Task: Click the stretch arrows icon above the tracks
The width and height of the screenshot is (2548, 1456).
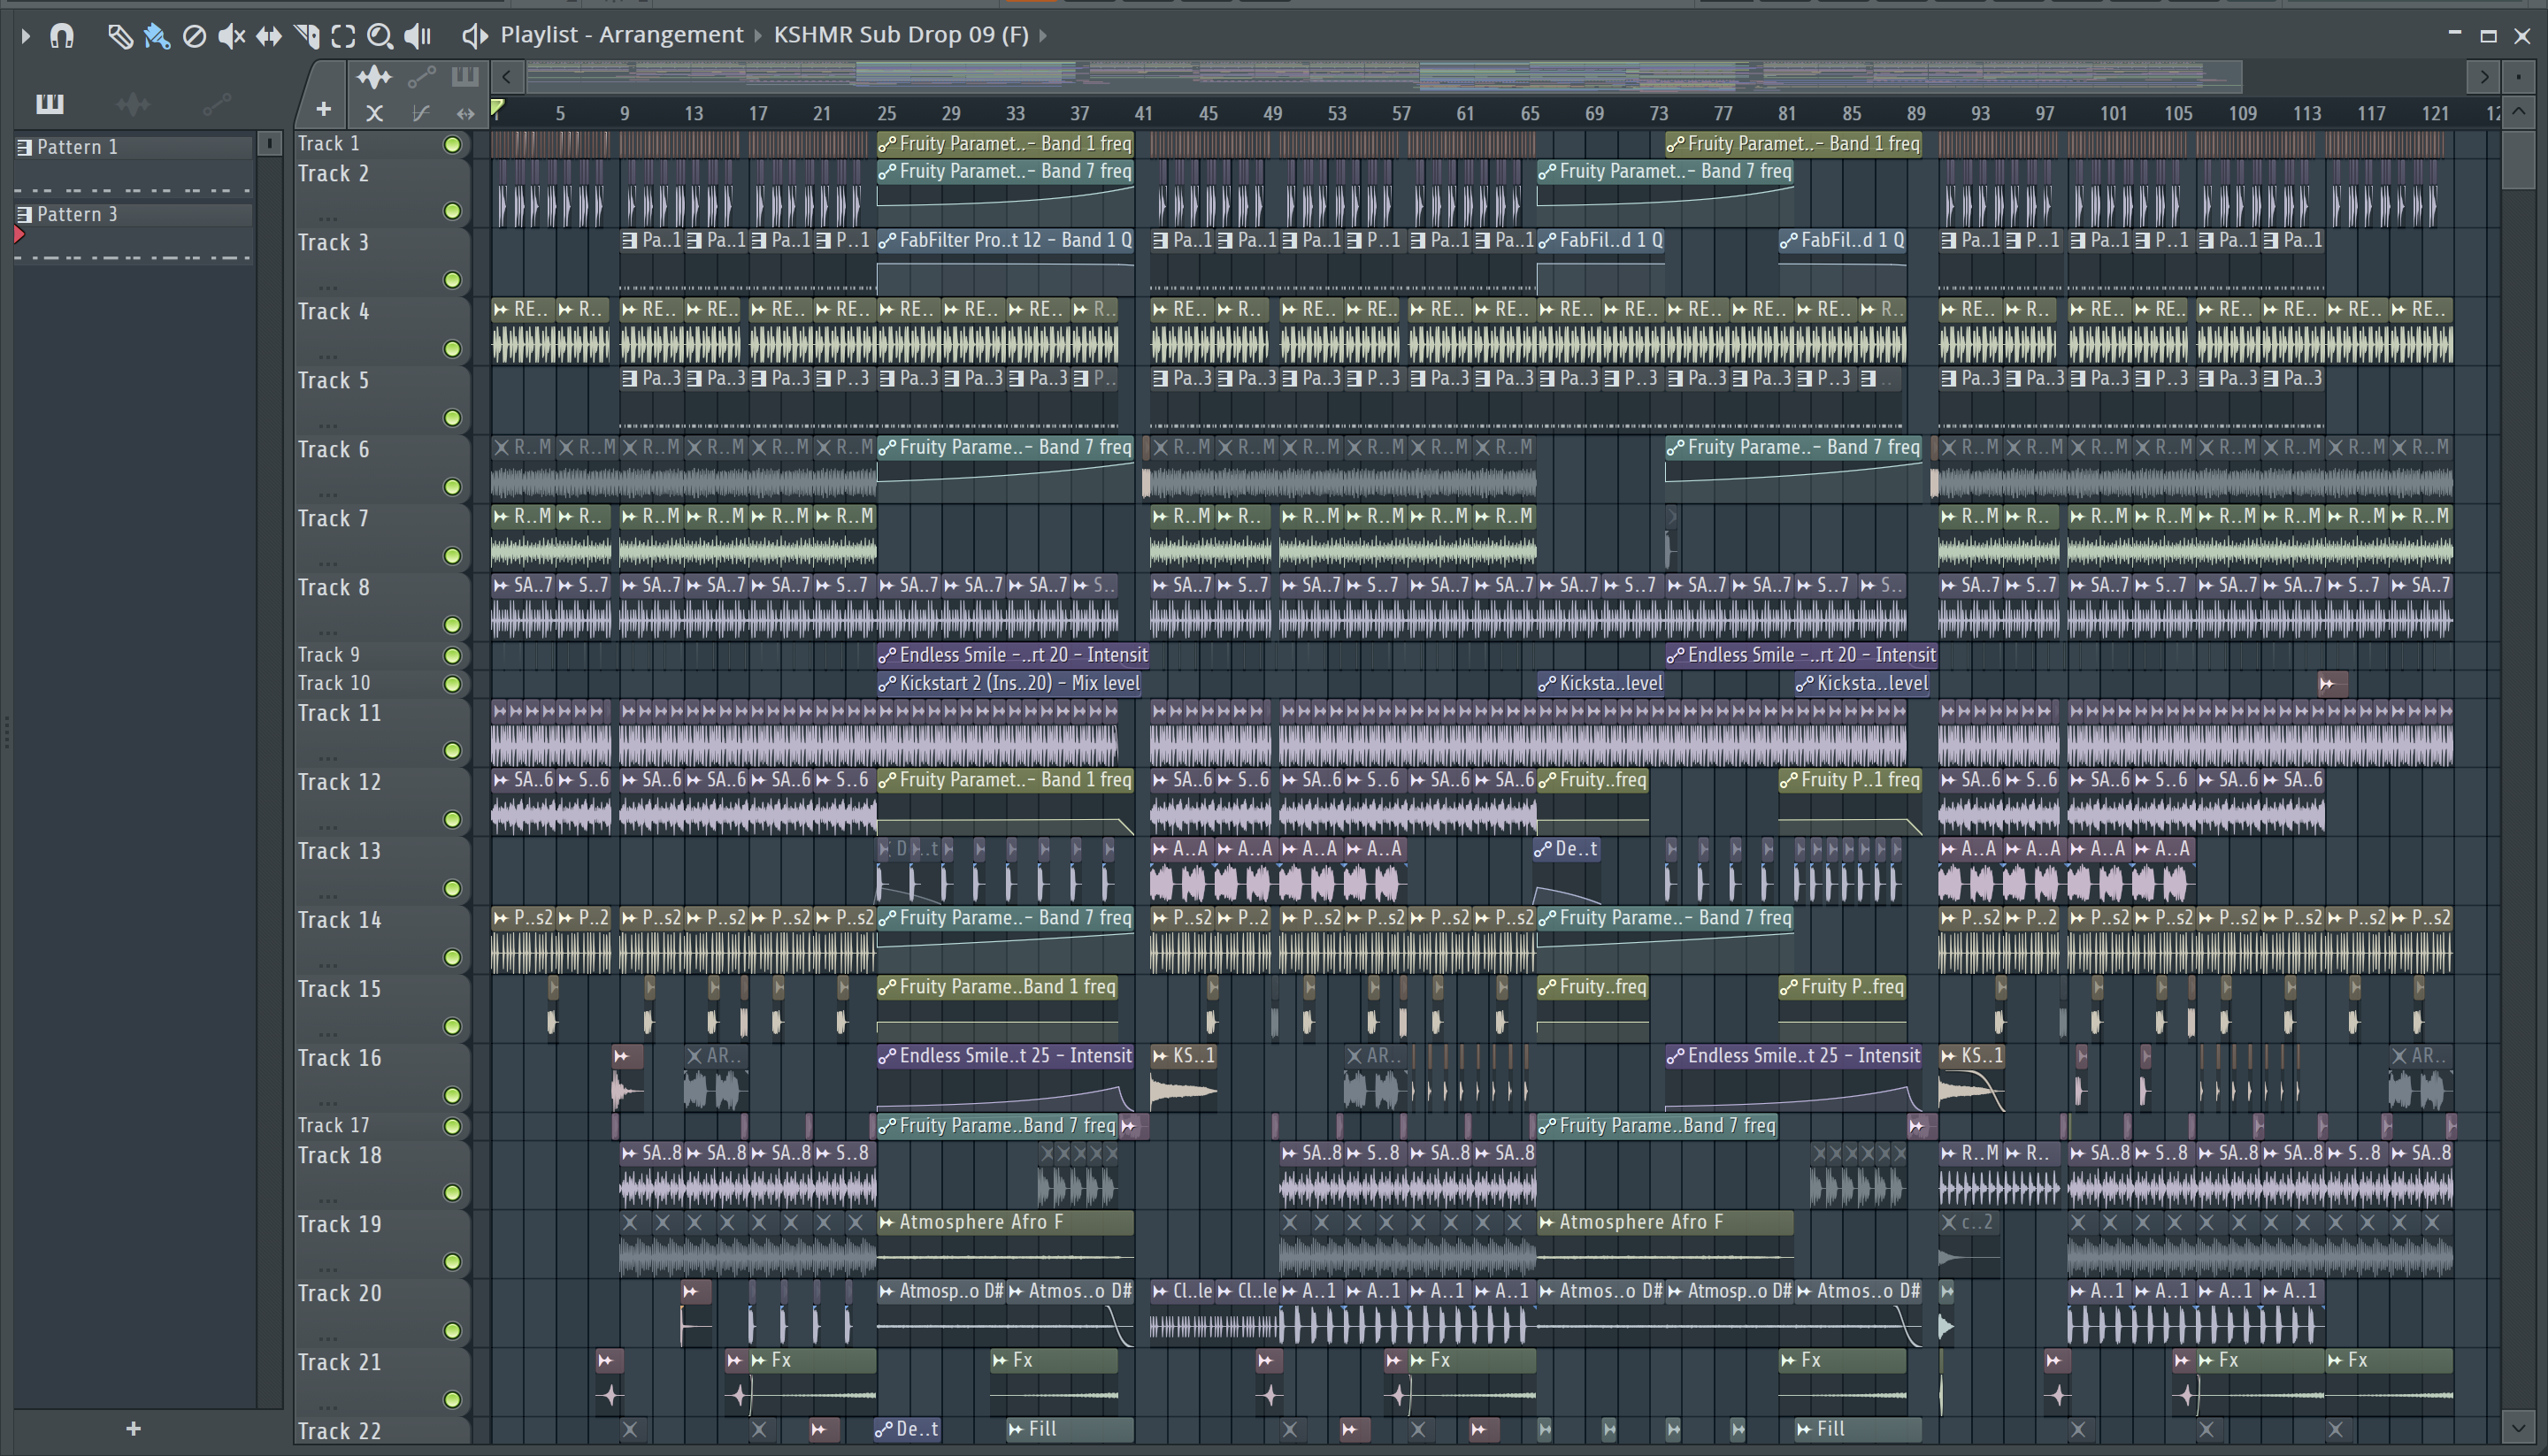Action: [465, 113]
